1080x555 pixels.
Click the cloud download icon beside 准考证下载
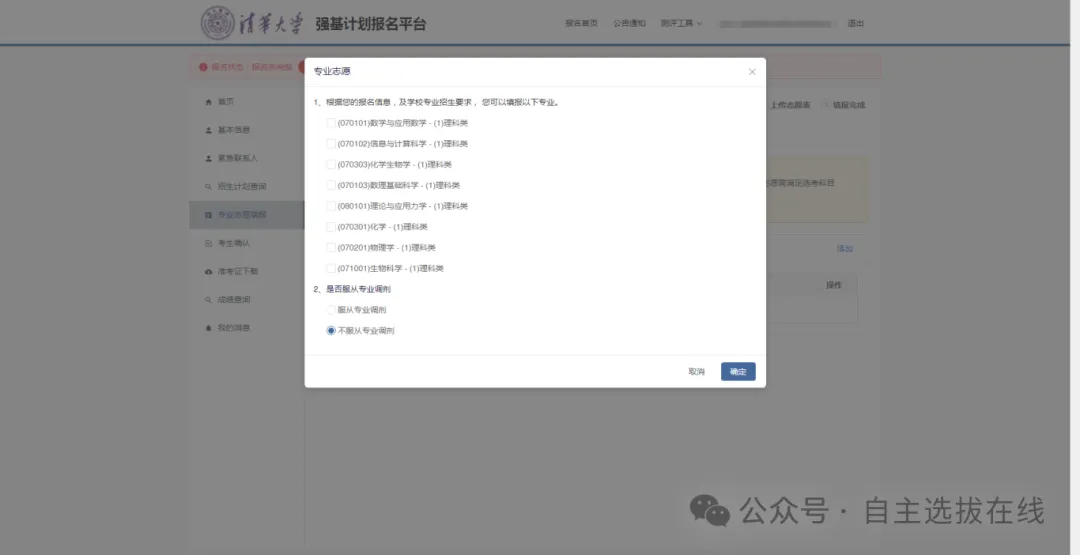208,272
